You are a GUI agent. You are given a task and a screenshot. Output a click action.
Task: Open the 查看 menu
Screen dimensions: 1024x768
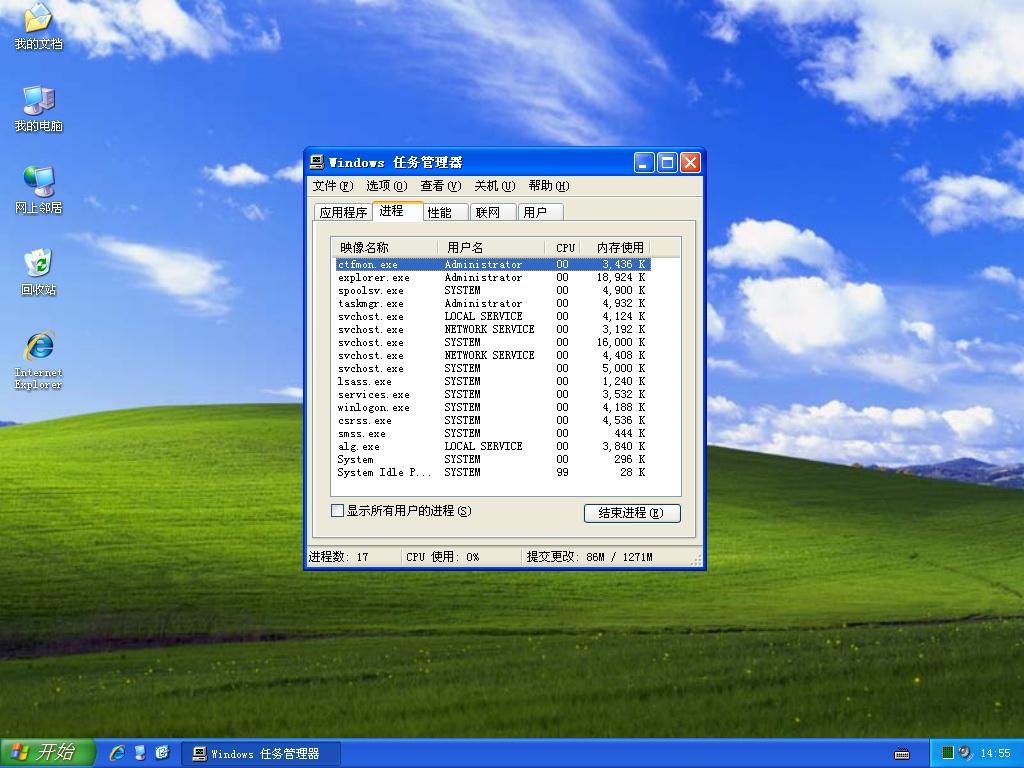click(x=442, y=185)
